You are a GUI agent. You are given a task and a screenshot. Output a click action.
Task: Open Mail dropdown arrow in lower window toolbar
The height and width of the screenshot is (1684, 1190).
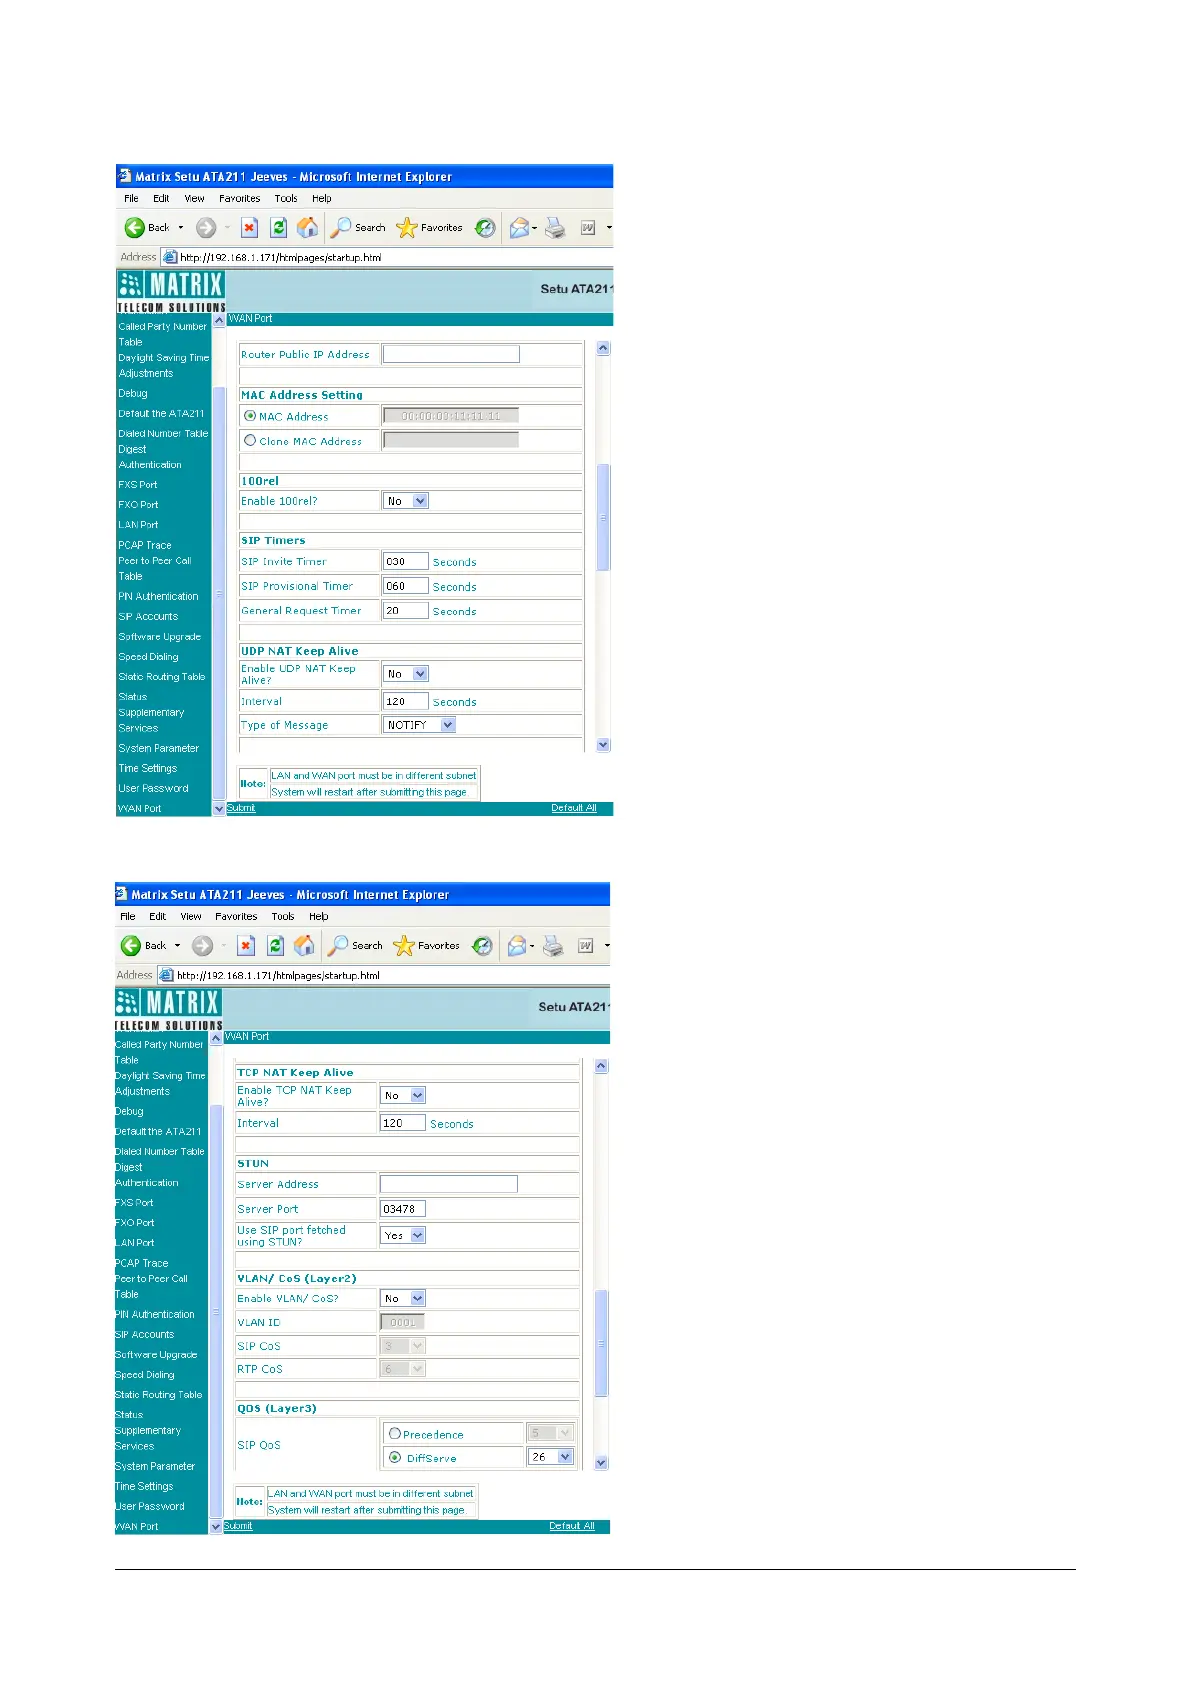tap(531, 946)
